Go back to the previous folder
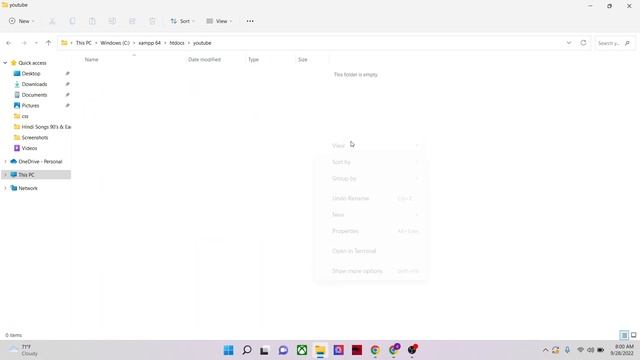 point(9,43)
